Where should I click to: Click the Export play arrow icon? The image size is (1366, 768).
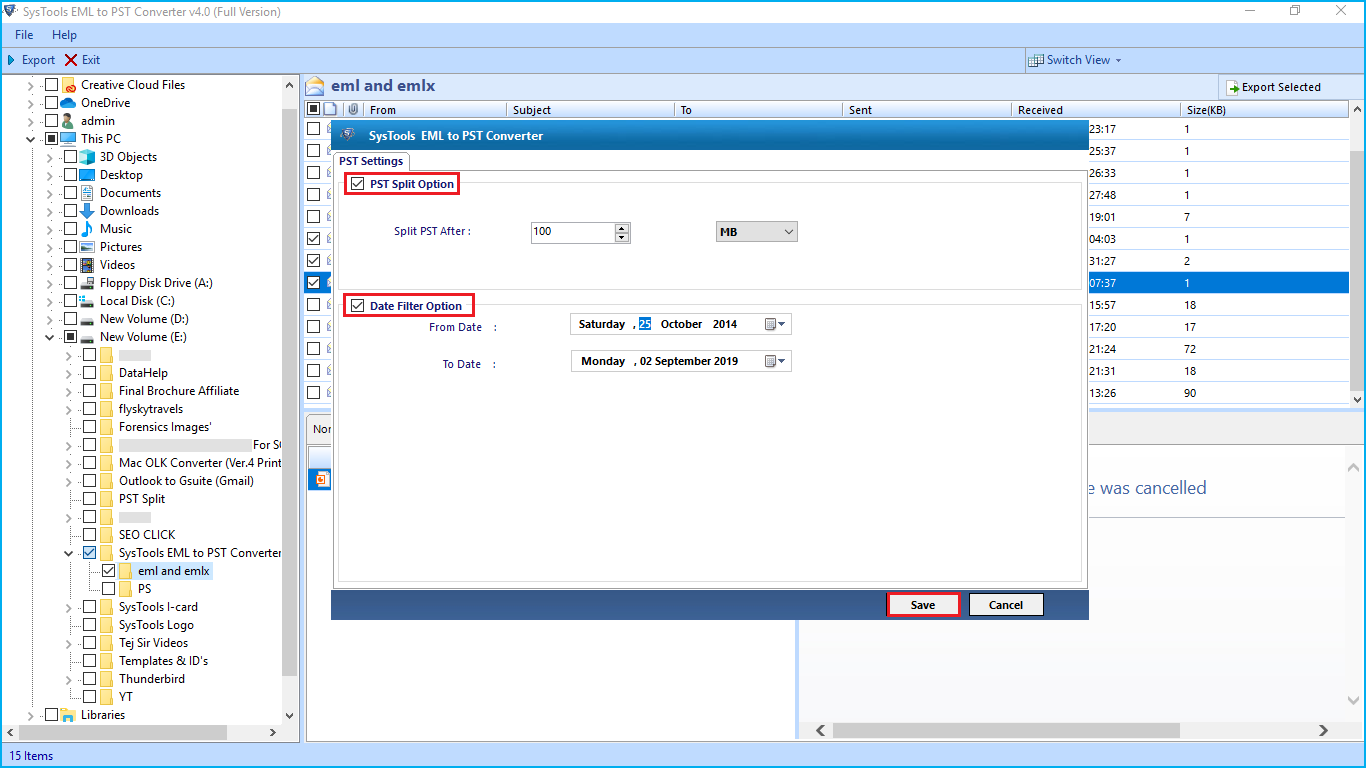(11, 60)
